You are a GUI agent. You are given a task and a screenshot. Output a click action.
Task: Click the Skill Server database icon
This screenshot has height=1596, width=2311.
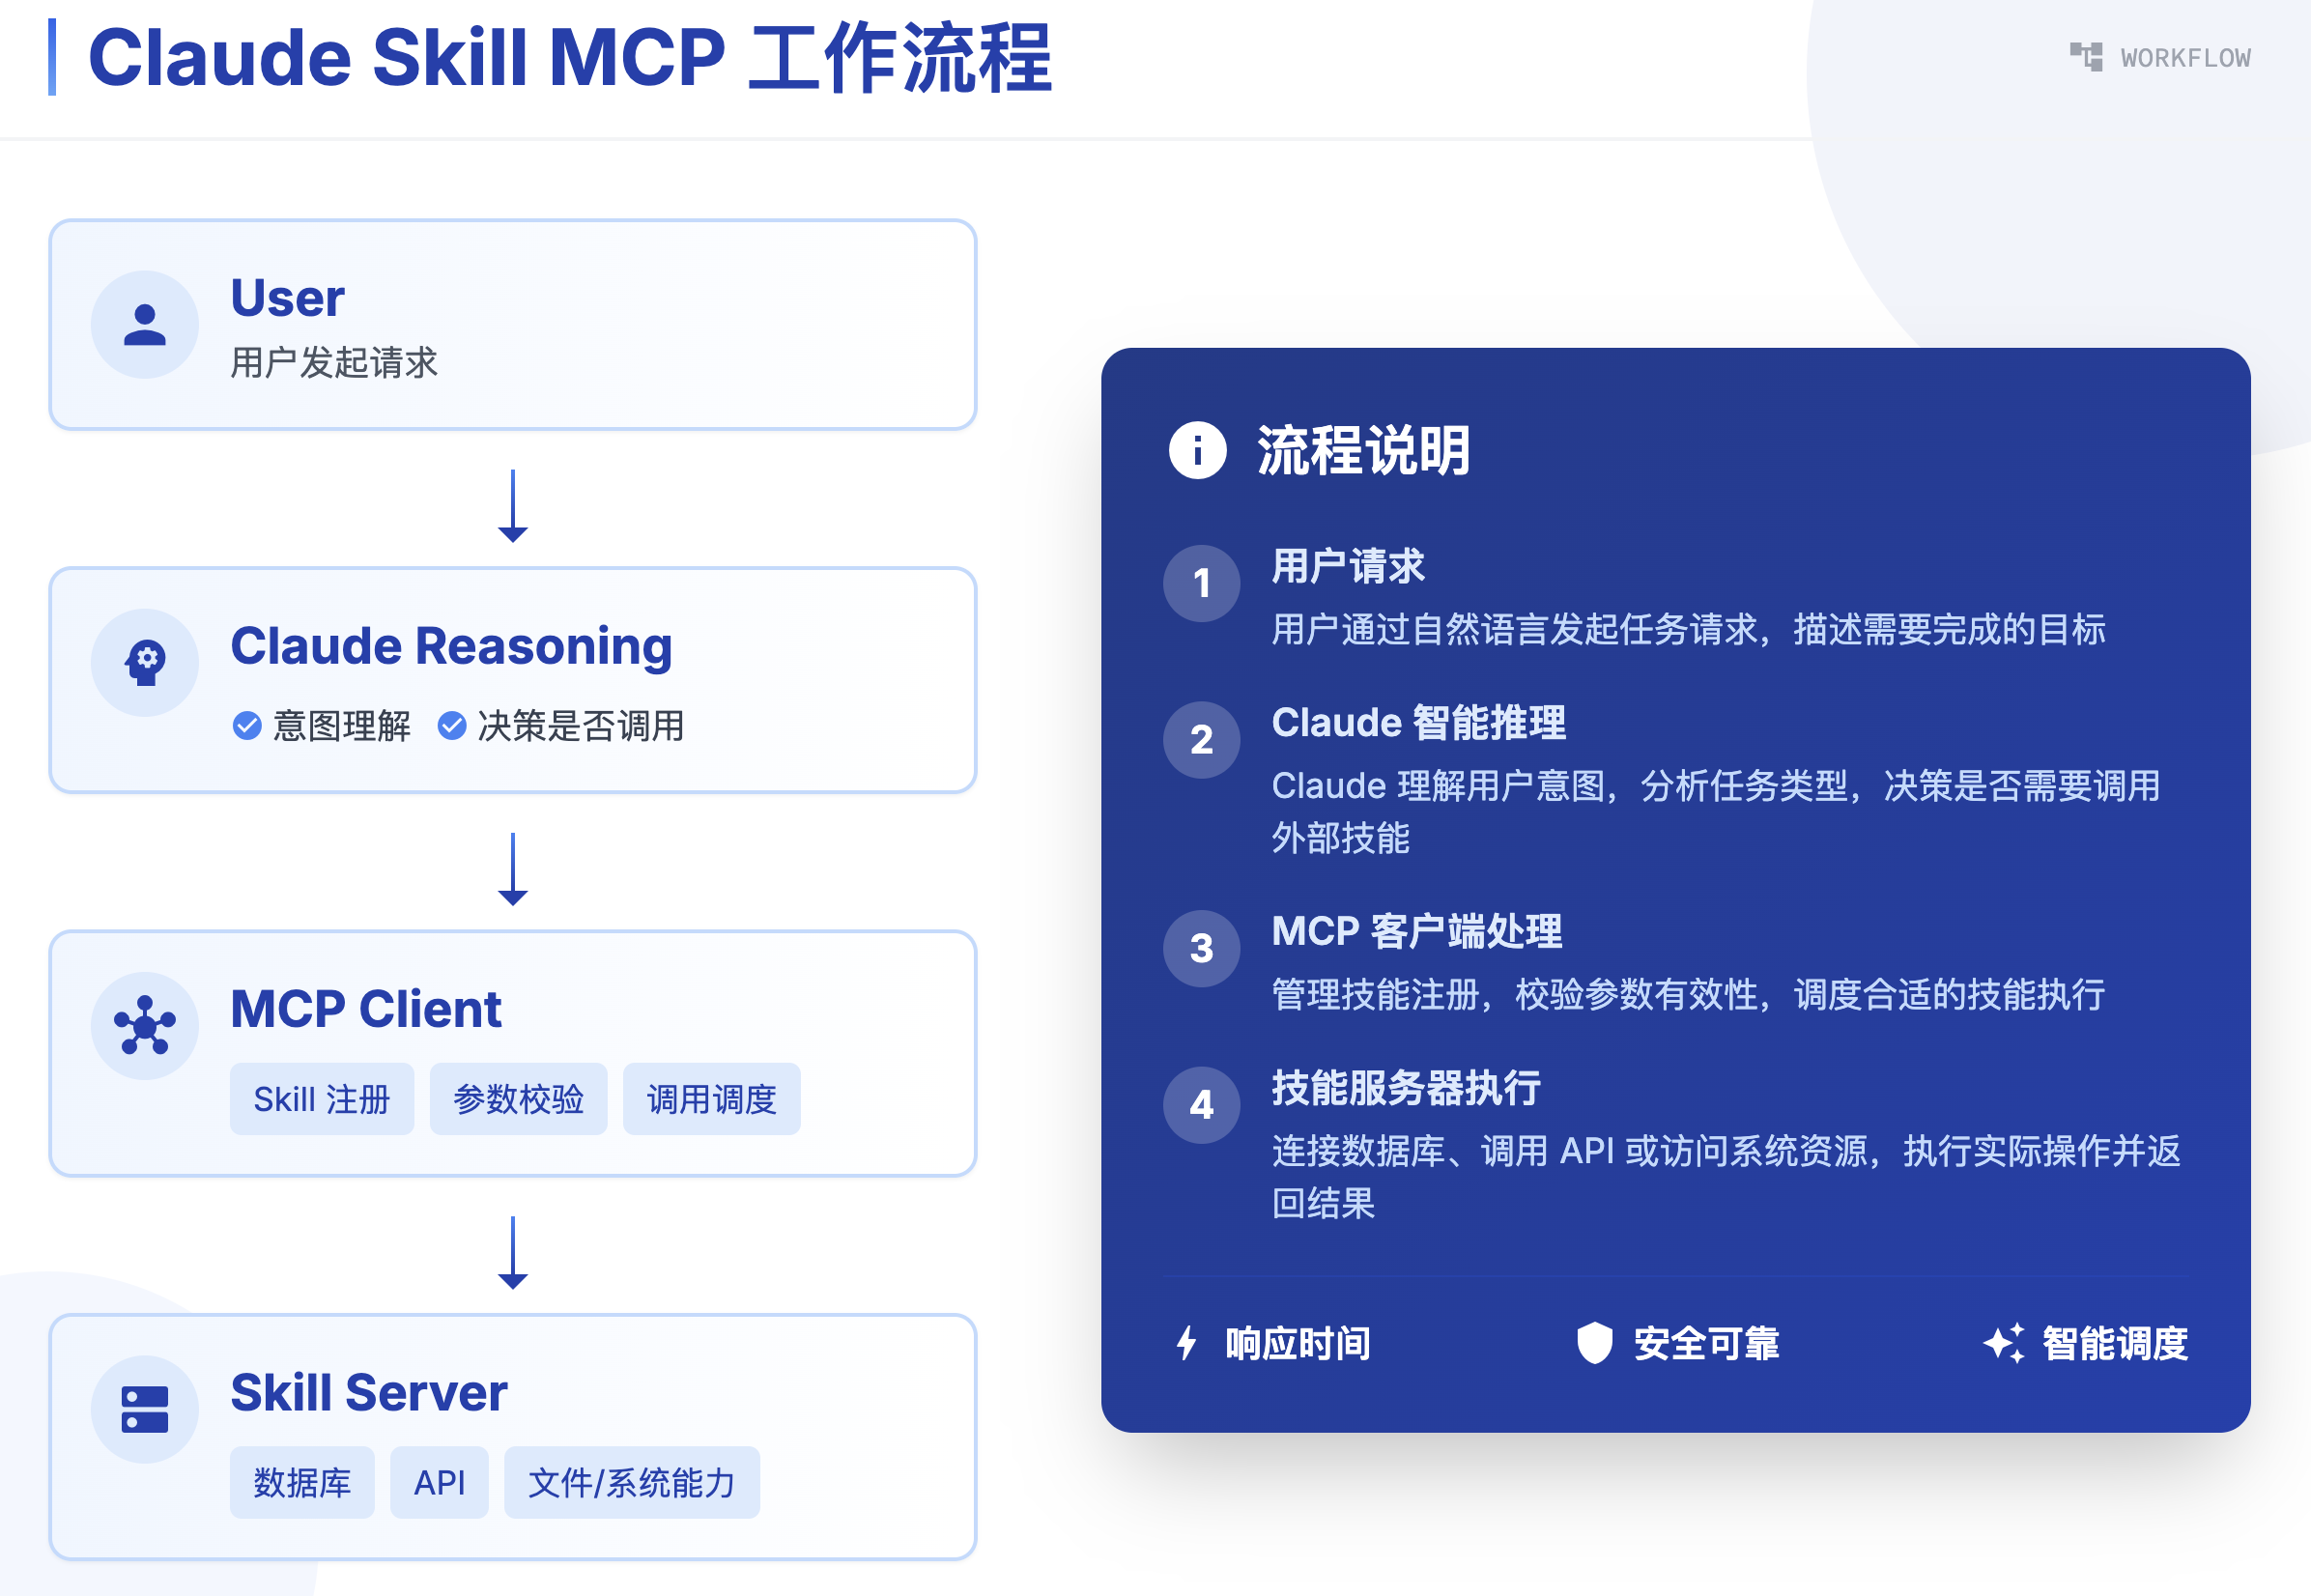click(x=145, y=1409)
